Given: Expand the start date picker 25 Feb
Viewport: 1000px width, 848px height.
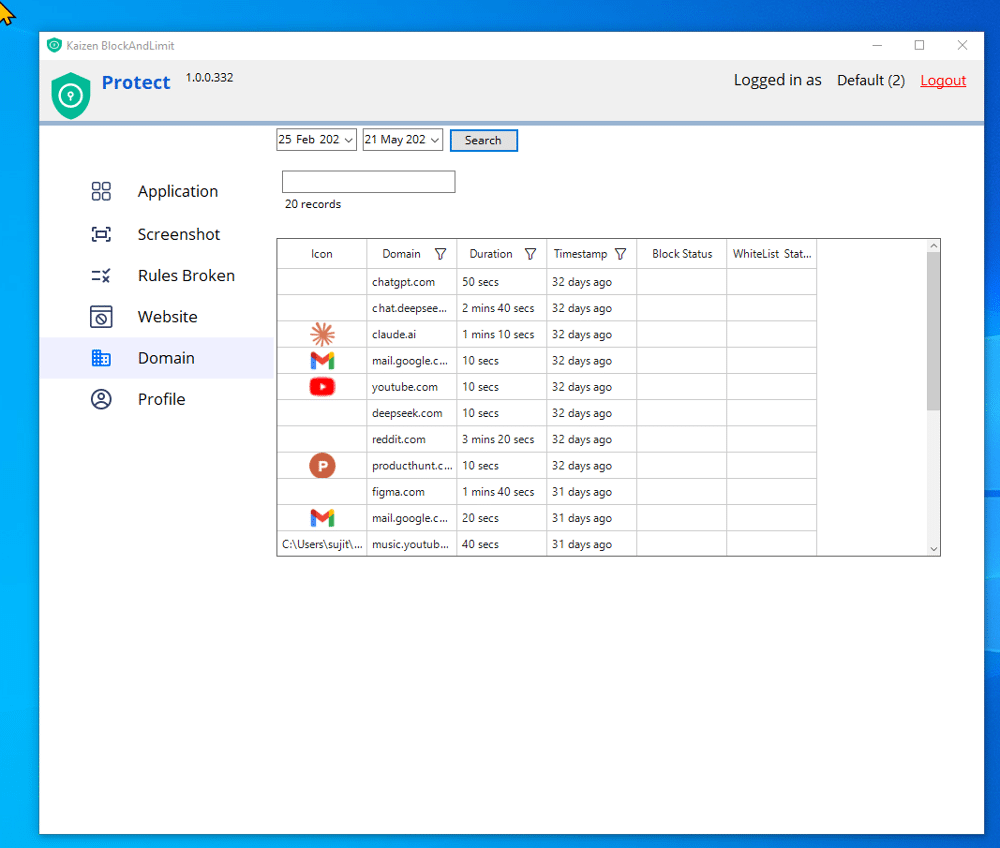Looking at the screenshot, I should pos(348,141).
